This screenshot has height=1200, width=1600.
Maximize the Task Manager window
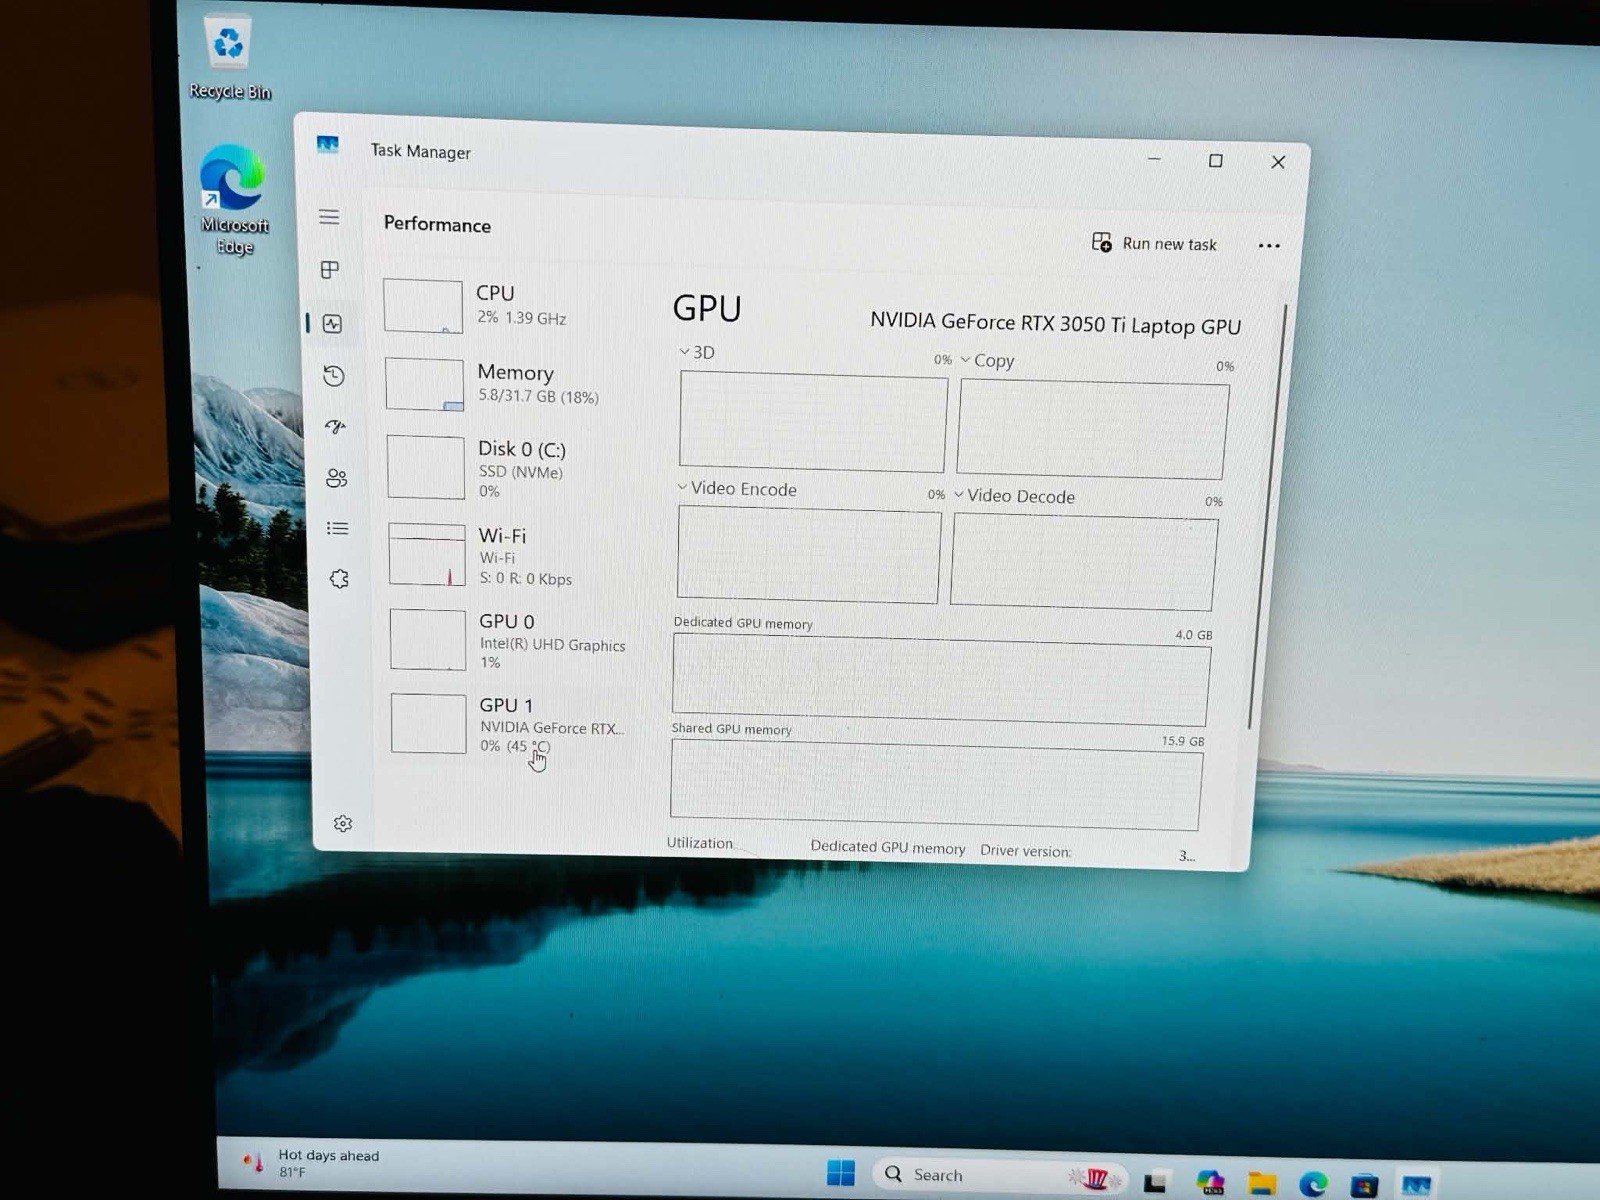click(x=1216, y=161)
